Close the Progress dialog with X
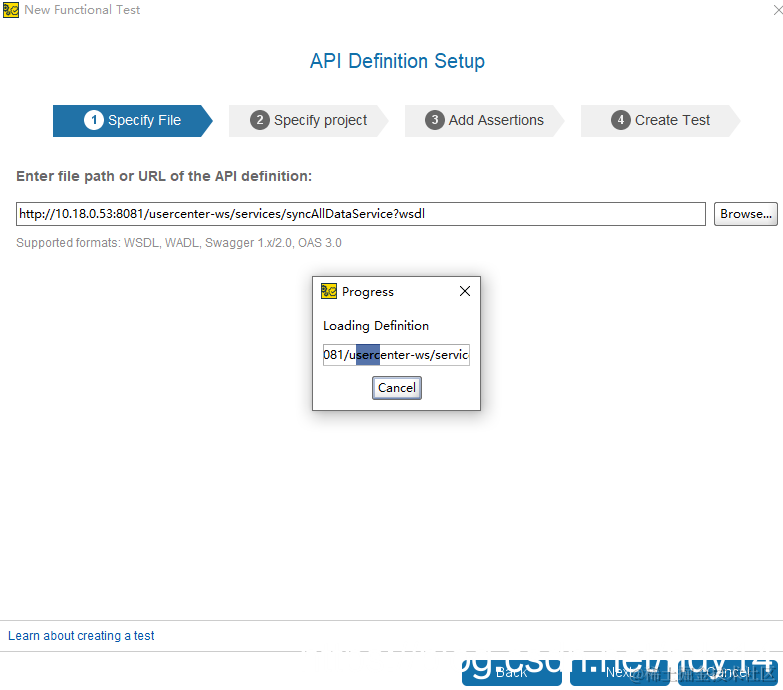The width and height of the screenshot is (783, 690). pos(464,291)
